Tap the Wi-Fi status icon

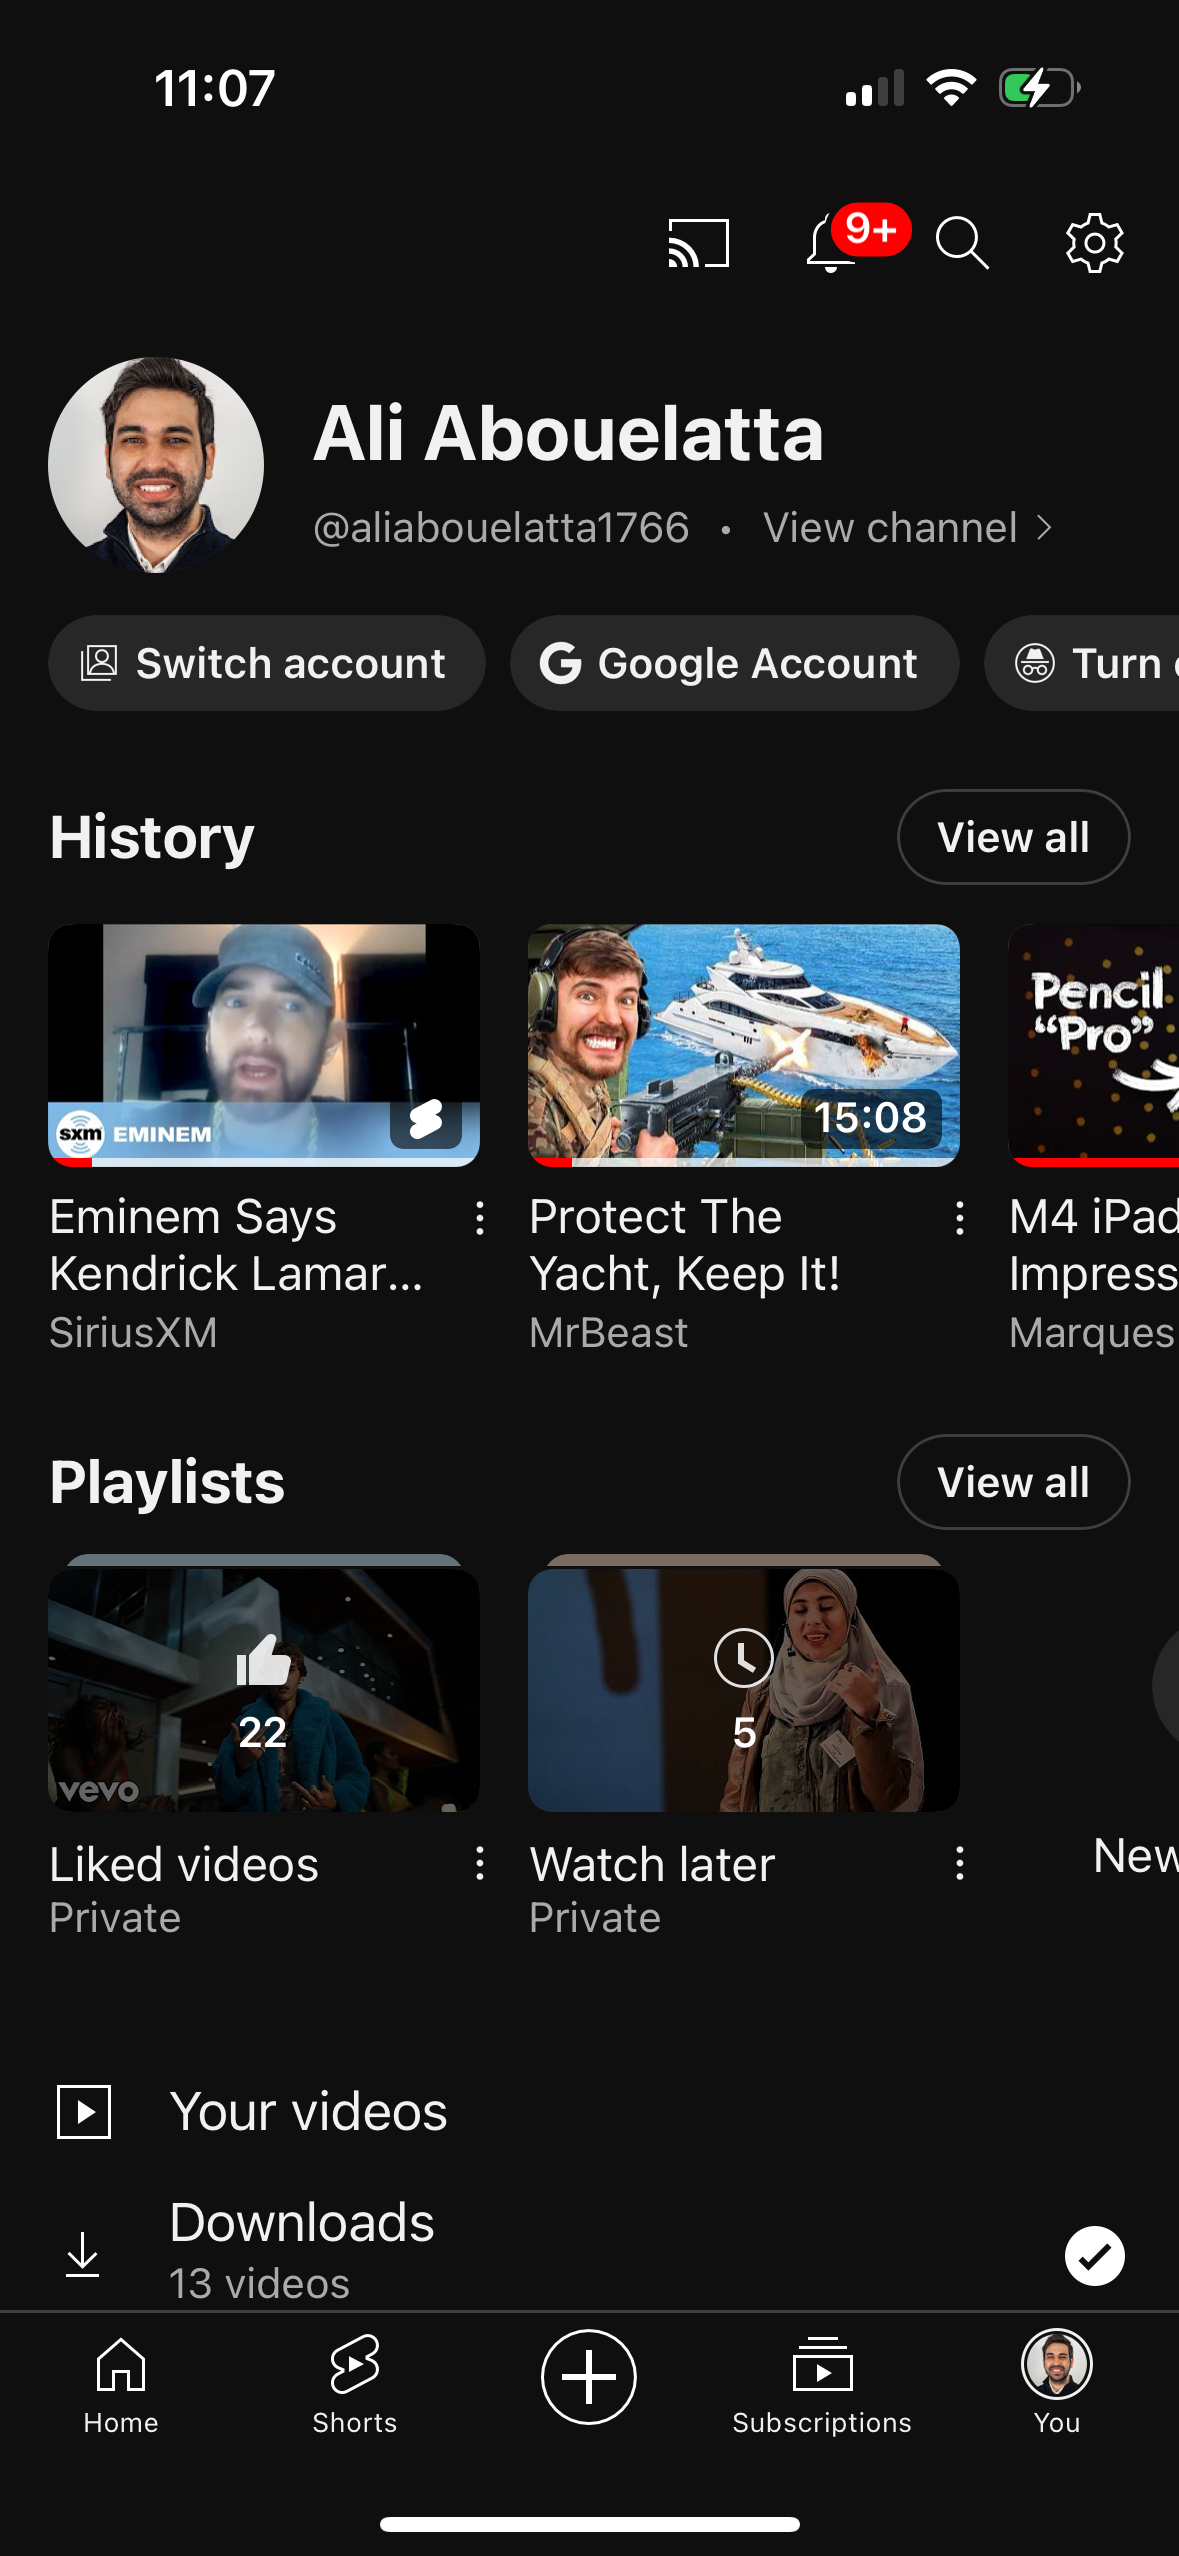click(x=951, y=88)
